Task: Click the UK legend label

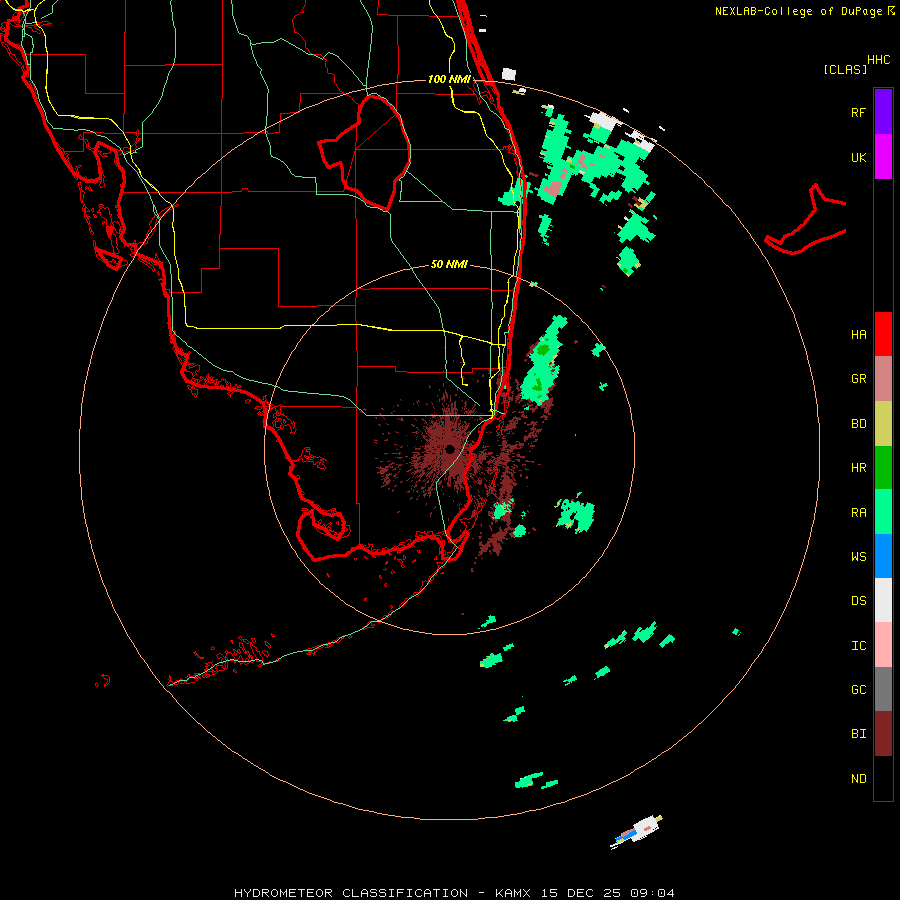Action: click(858, 157)
